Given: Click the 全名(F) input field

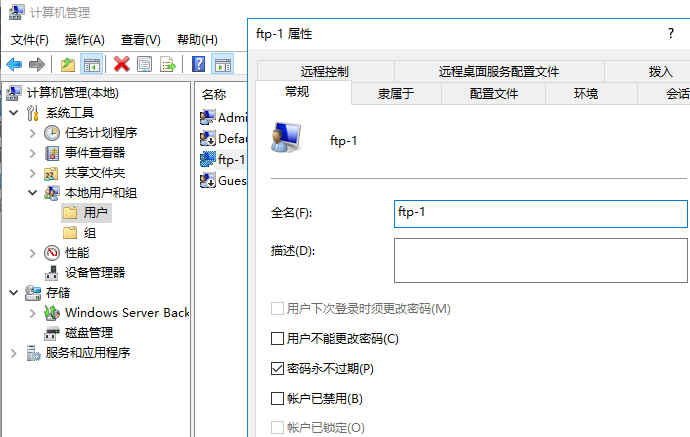Looking at the screenshot, I should click(x=541, y=214).
